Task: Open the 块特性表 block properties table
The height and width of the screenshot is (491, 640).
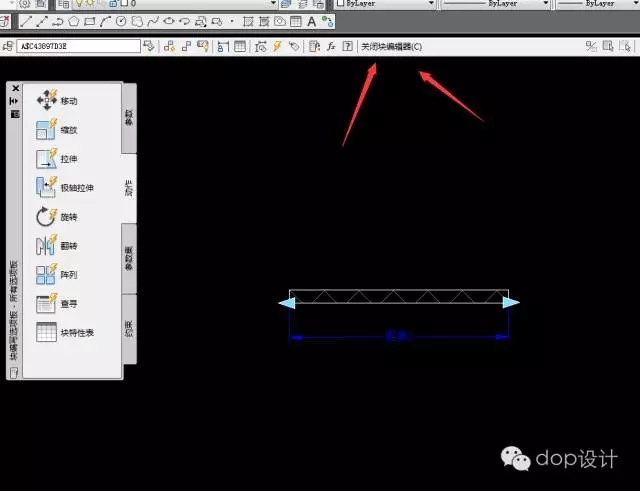Action: tap(49, 333)
